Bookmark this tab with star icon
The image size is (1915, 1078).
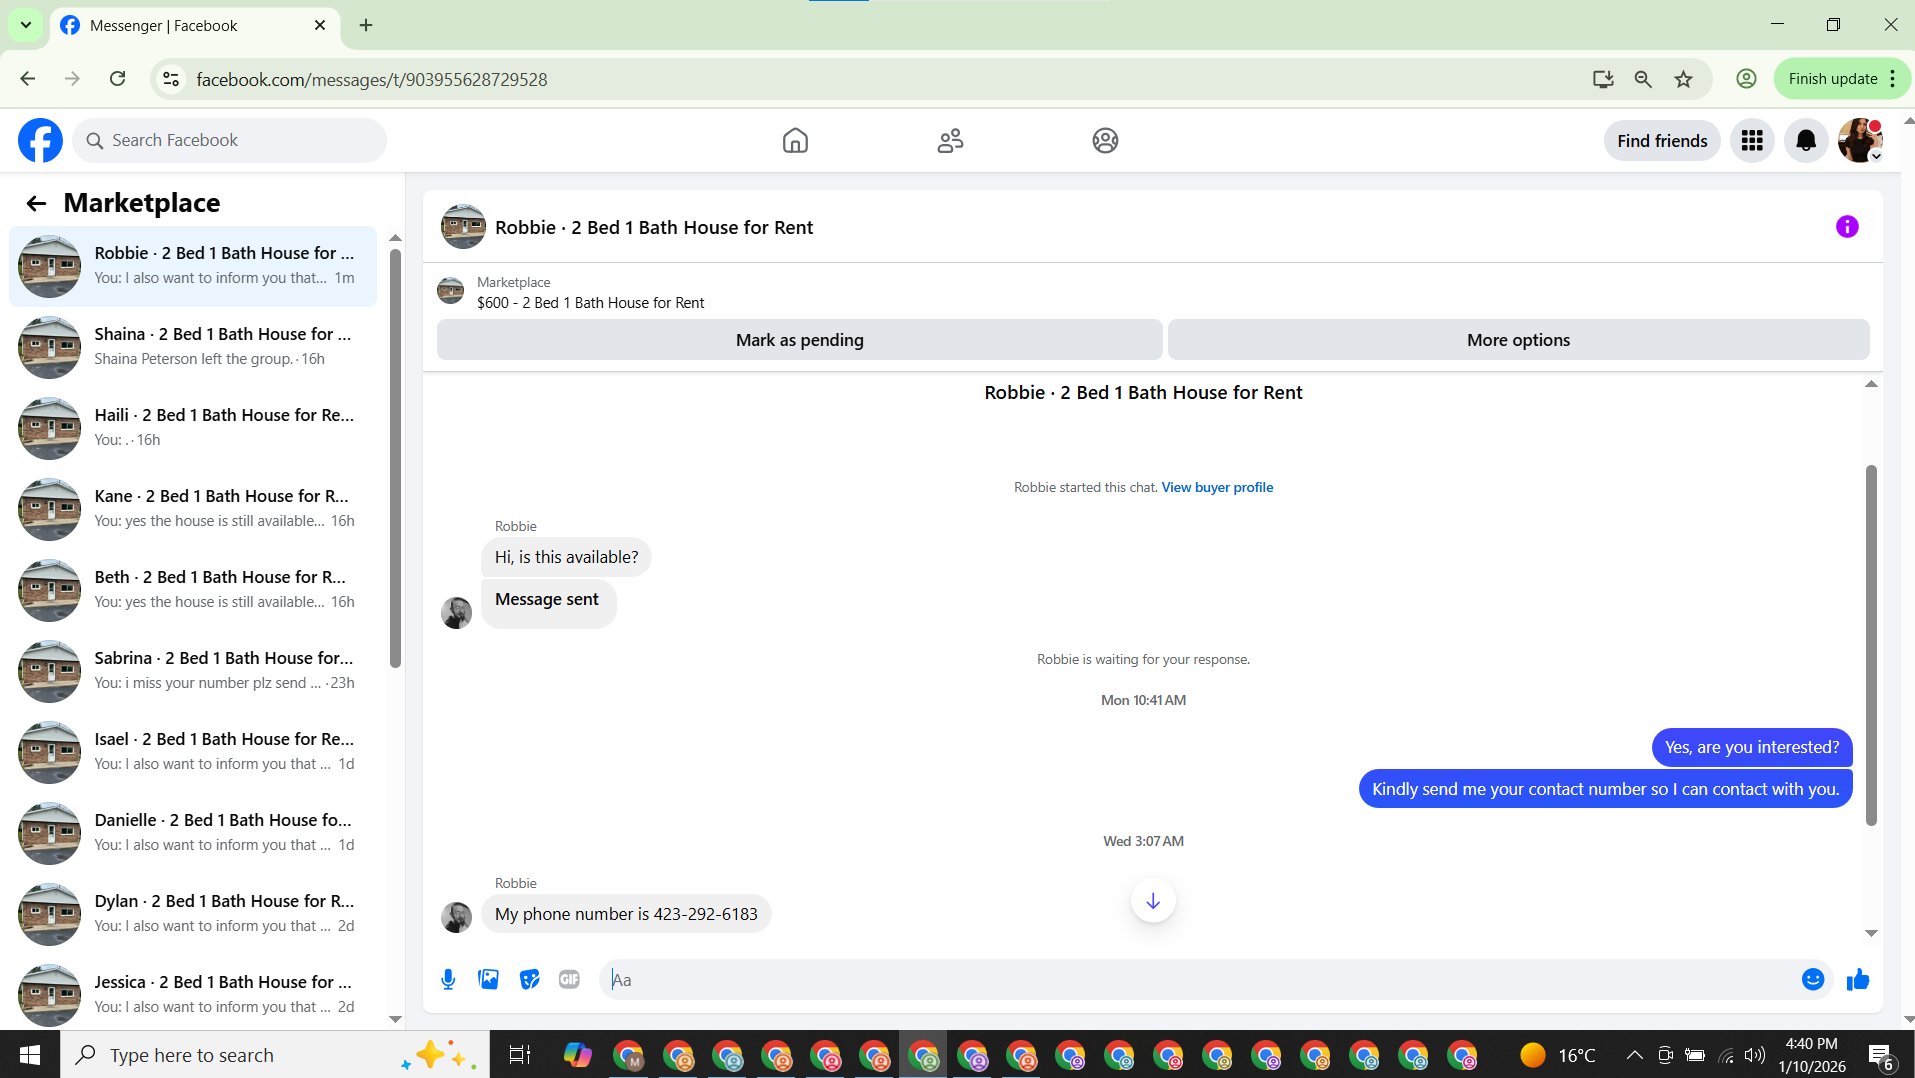coord(1684,79)
